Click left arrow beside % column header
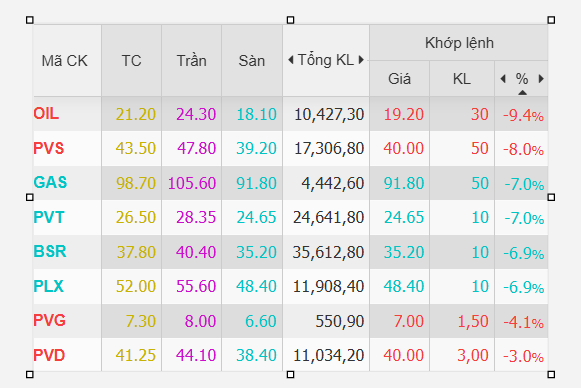Image resolution: width=581 pixels, height=388 pixels. pyautogui.click(x=503, y=79)
